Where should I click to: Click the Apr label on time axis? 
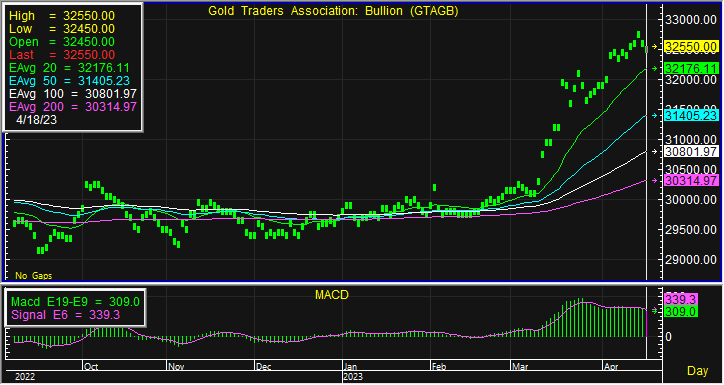click(x=611, y=367)
